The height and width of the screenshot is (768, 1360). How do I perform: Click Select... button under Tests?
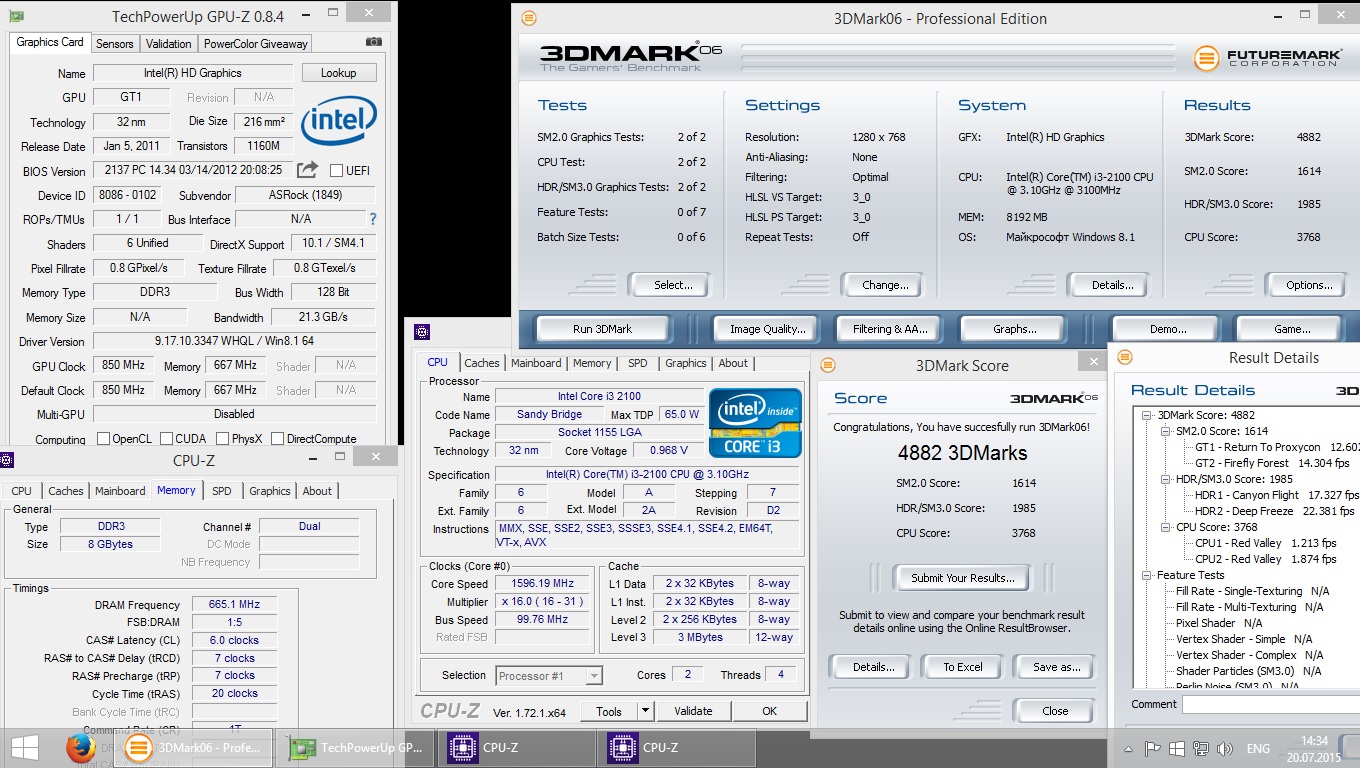pos(673,285)
